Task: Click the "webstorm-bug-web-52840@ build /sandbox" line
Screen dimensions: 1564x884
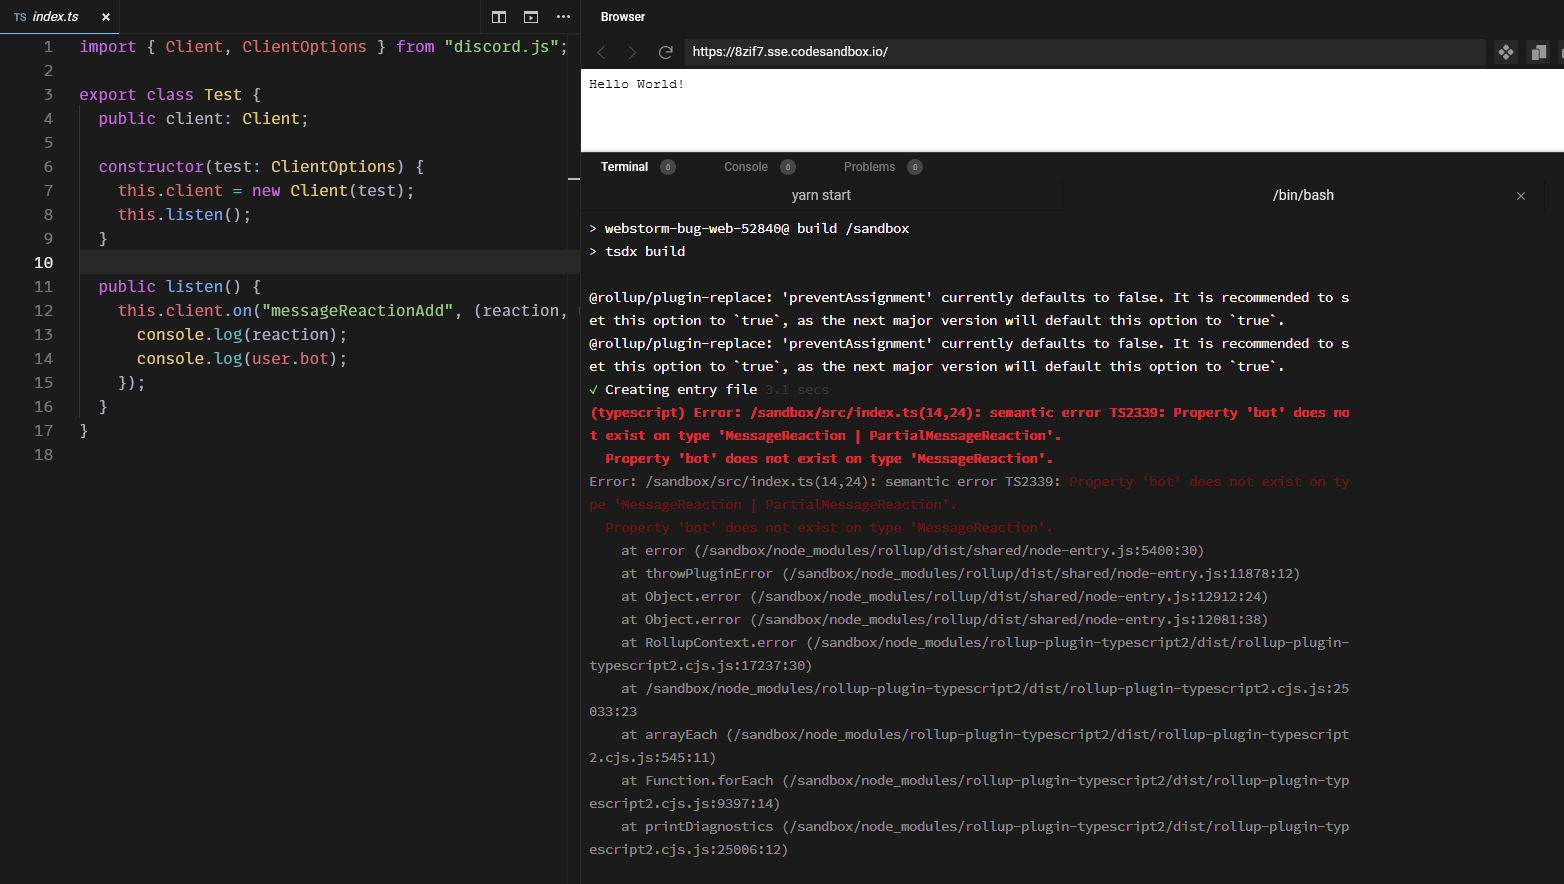Action: [x=749, y=229]
